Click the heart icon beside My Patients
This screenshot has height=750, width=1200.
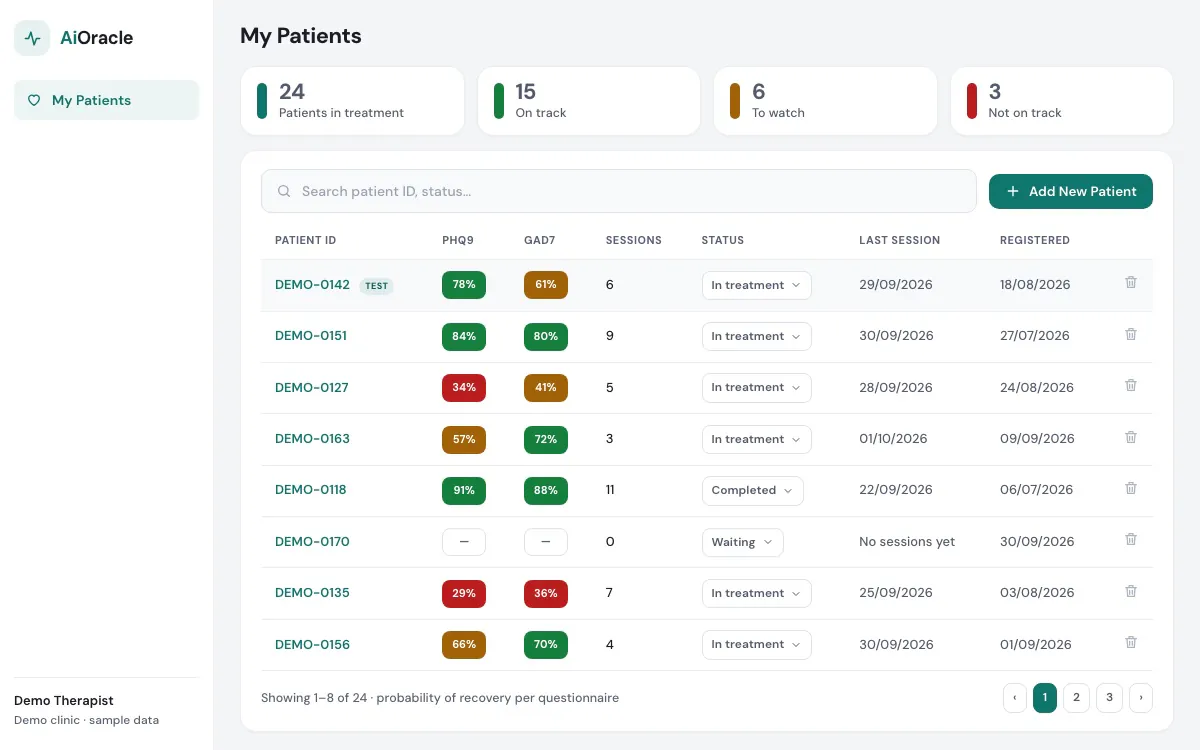tap(34, 100)
